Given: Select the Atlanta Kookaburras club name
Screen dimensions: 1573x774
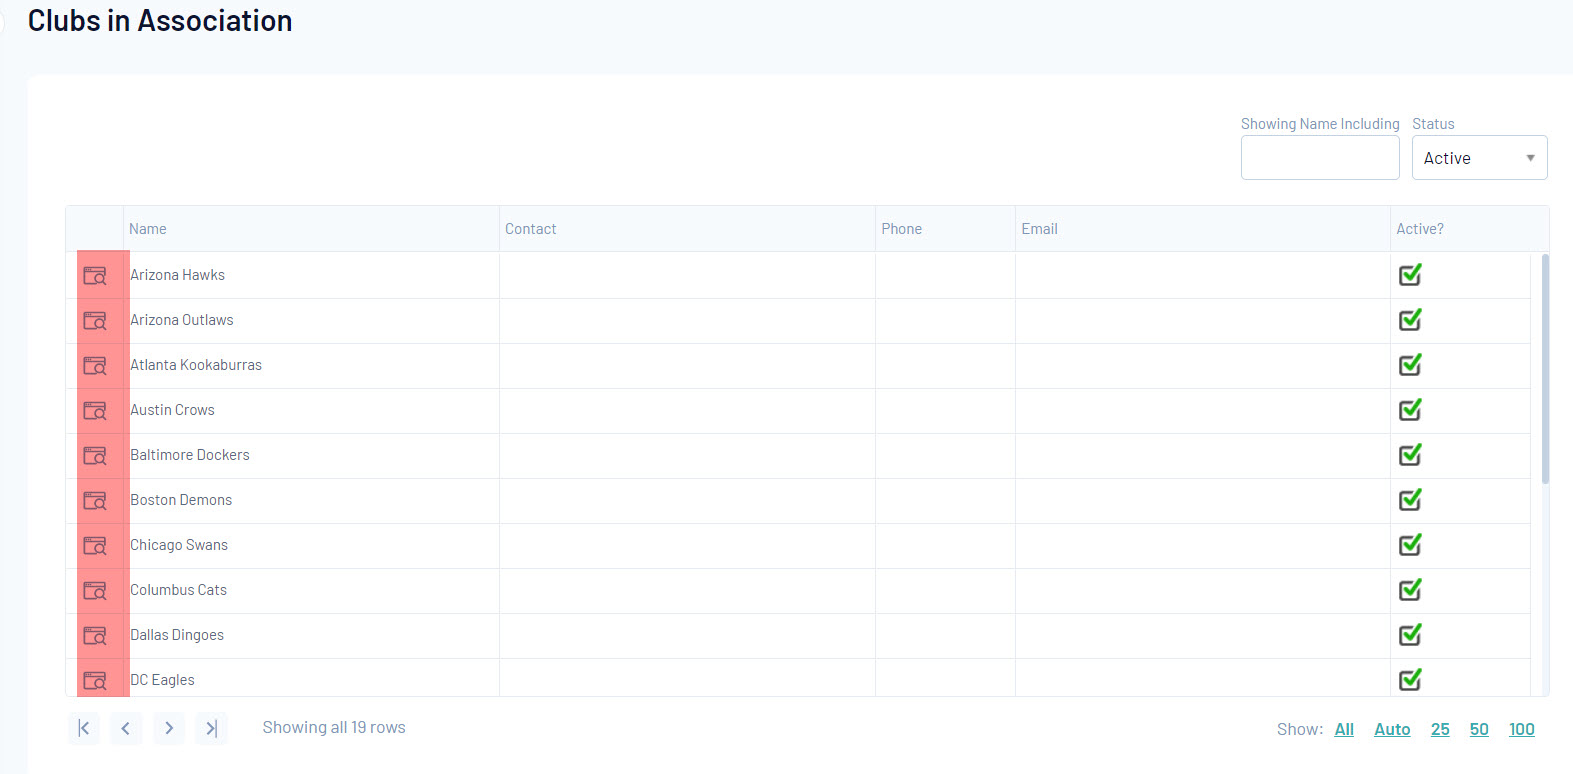Looking at the screenshot, I should (x=196, y=365).
